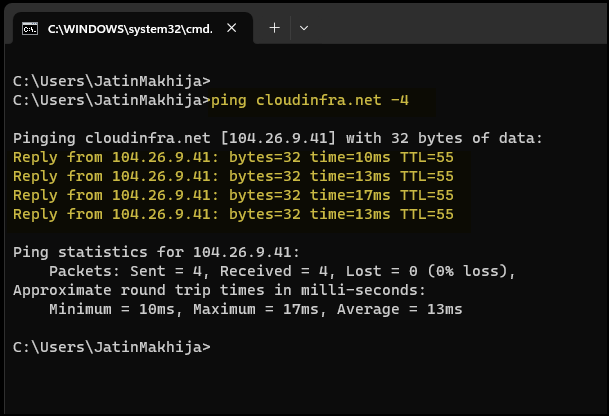Click the second reply line time=13ms
This screenshot has height=416, width=609.
pyautogui.click(x=233, y=176)
